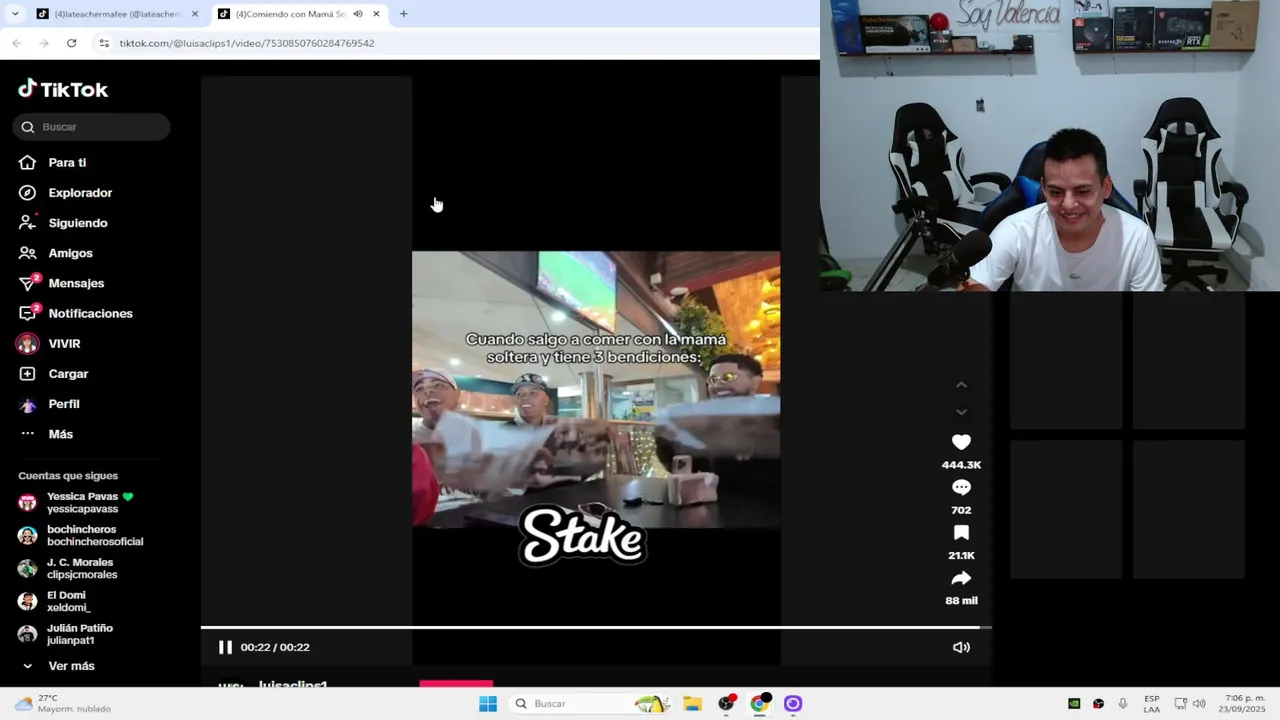
Task: View site information icon
Action: click(104, 43)
